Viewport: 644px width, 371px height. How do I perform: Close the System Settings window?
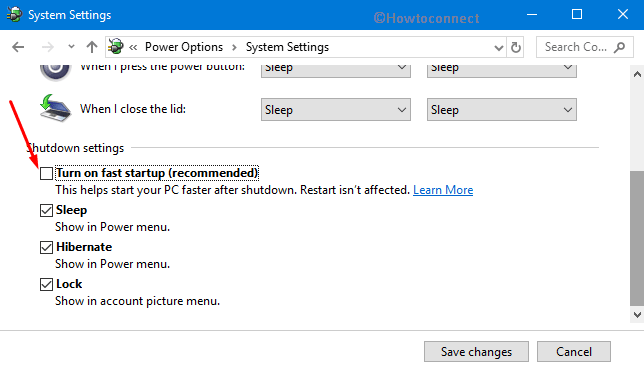(x=623, y=15)
